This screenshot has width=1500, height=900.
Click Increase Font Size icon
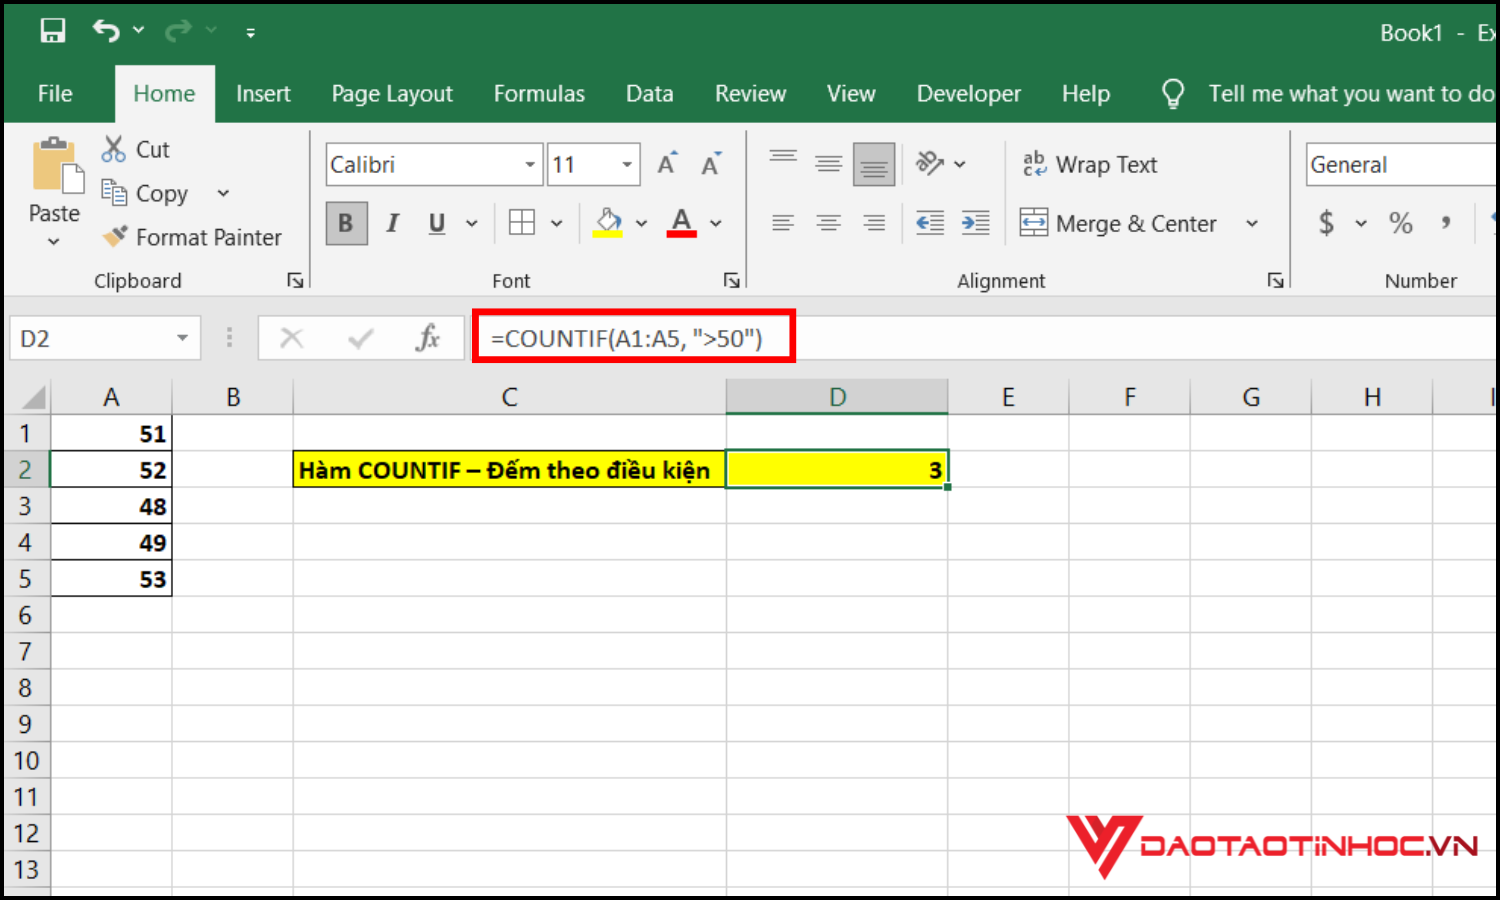pyautogui.click(x=667, y=164)
